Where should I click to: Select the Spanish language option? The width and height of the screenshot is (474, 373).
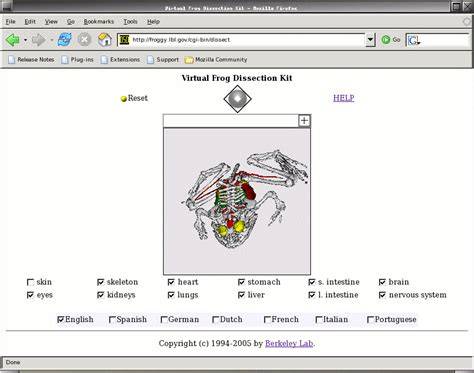[112, 320]
